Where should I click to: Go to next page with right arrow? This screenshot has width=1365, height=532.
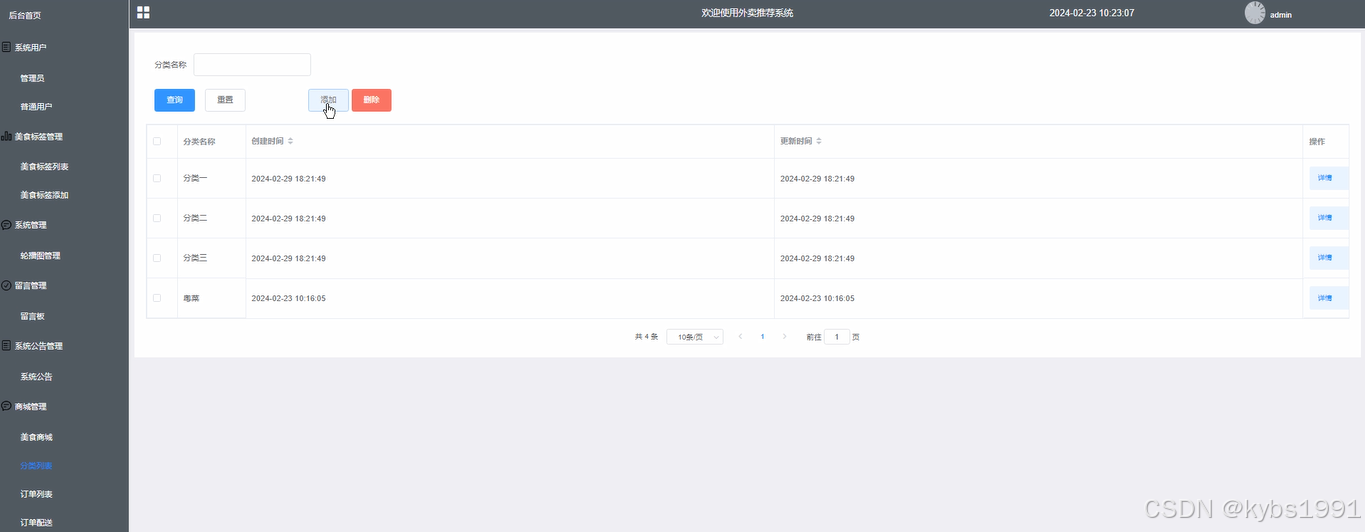pos(784,337)
